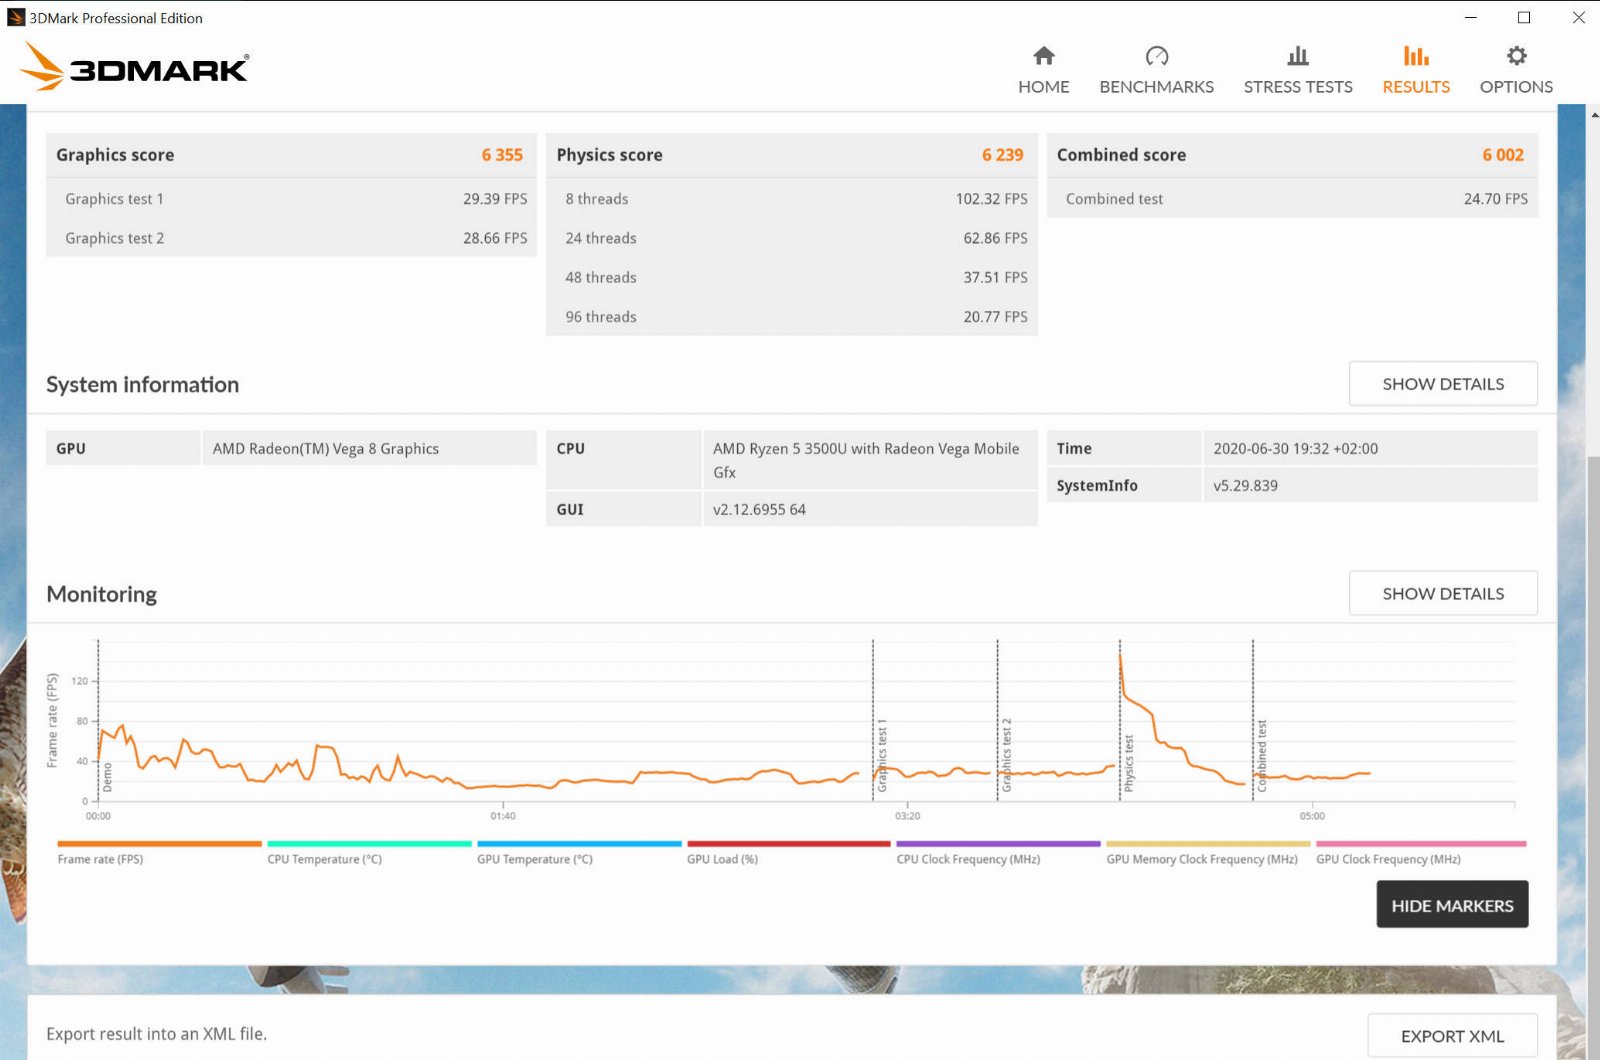Image resolution: width=1600 pixels, height=1060 pixels.
Task: Click the Physics score value 6 239
Action: tap(1002, 155)
